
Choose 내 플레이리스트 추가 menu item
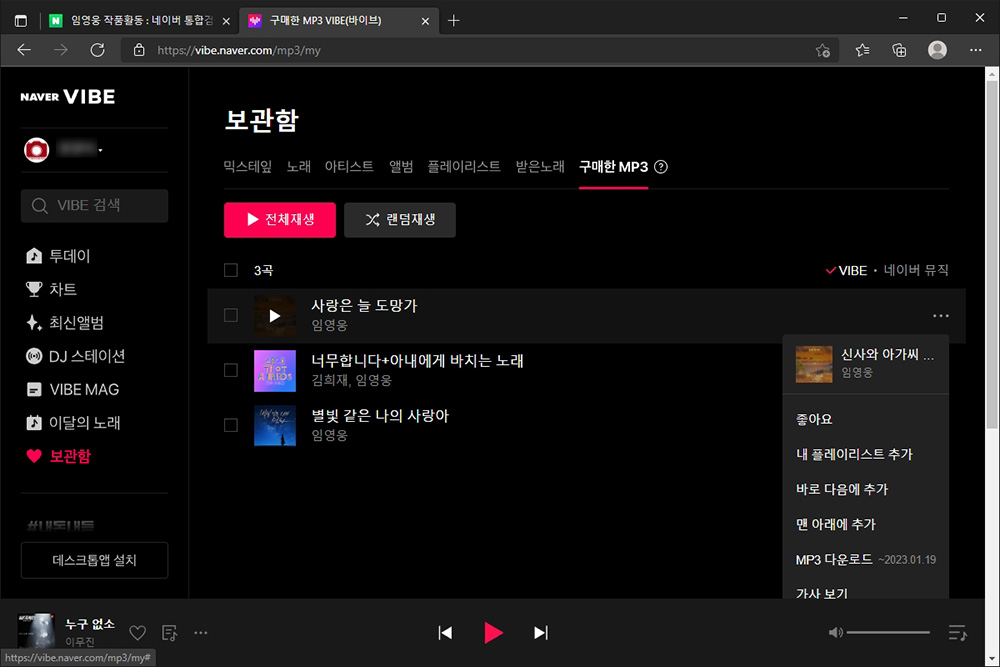[854, 454]
